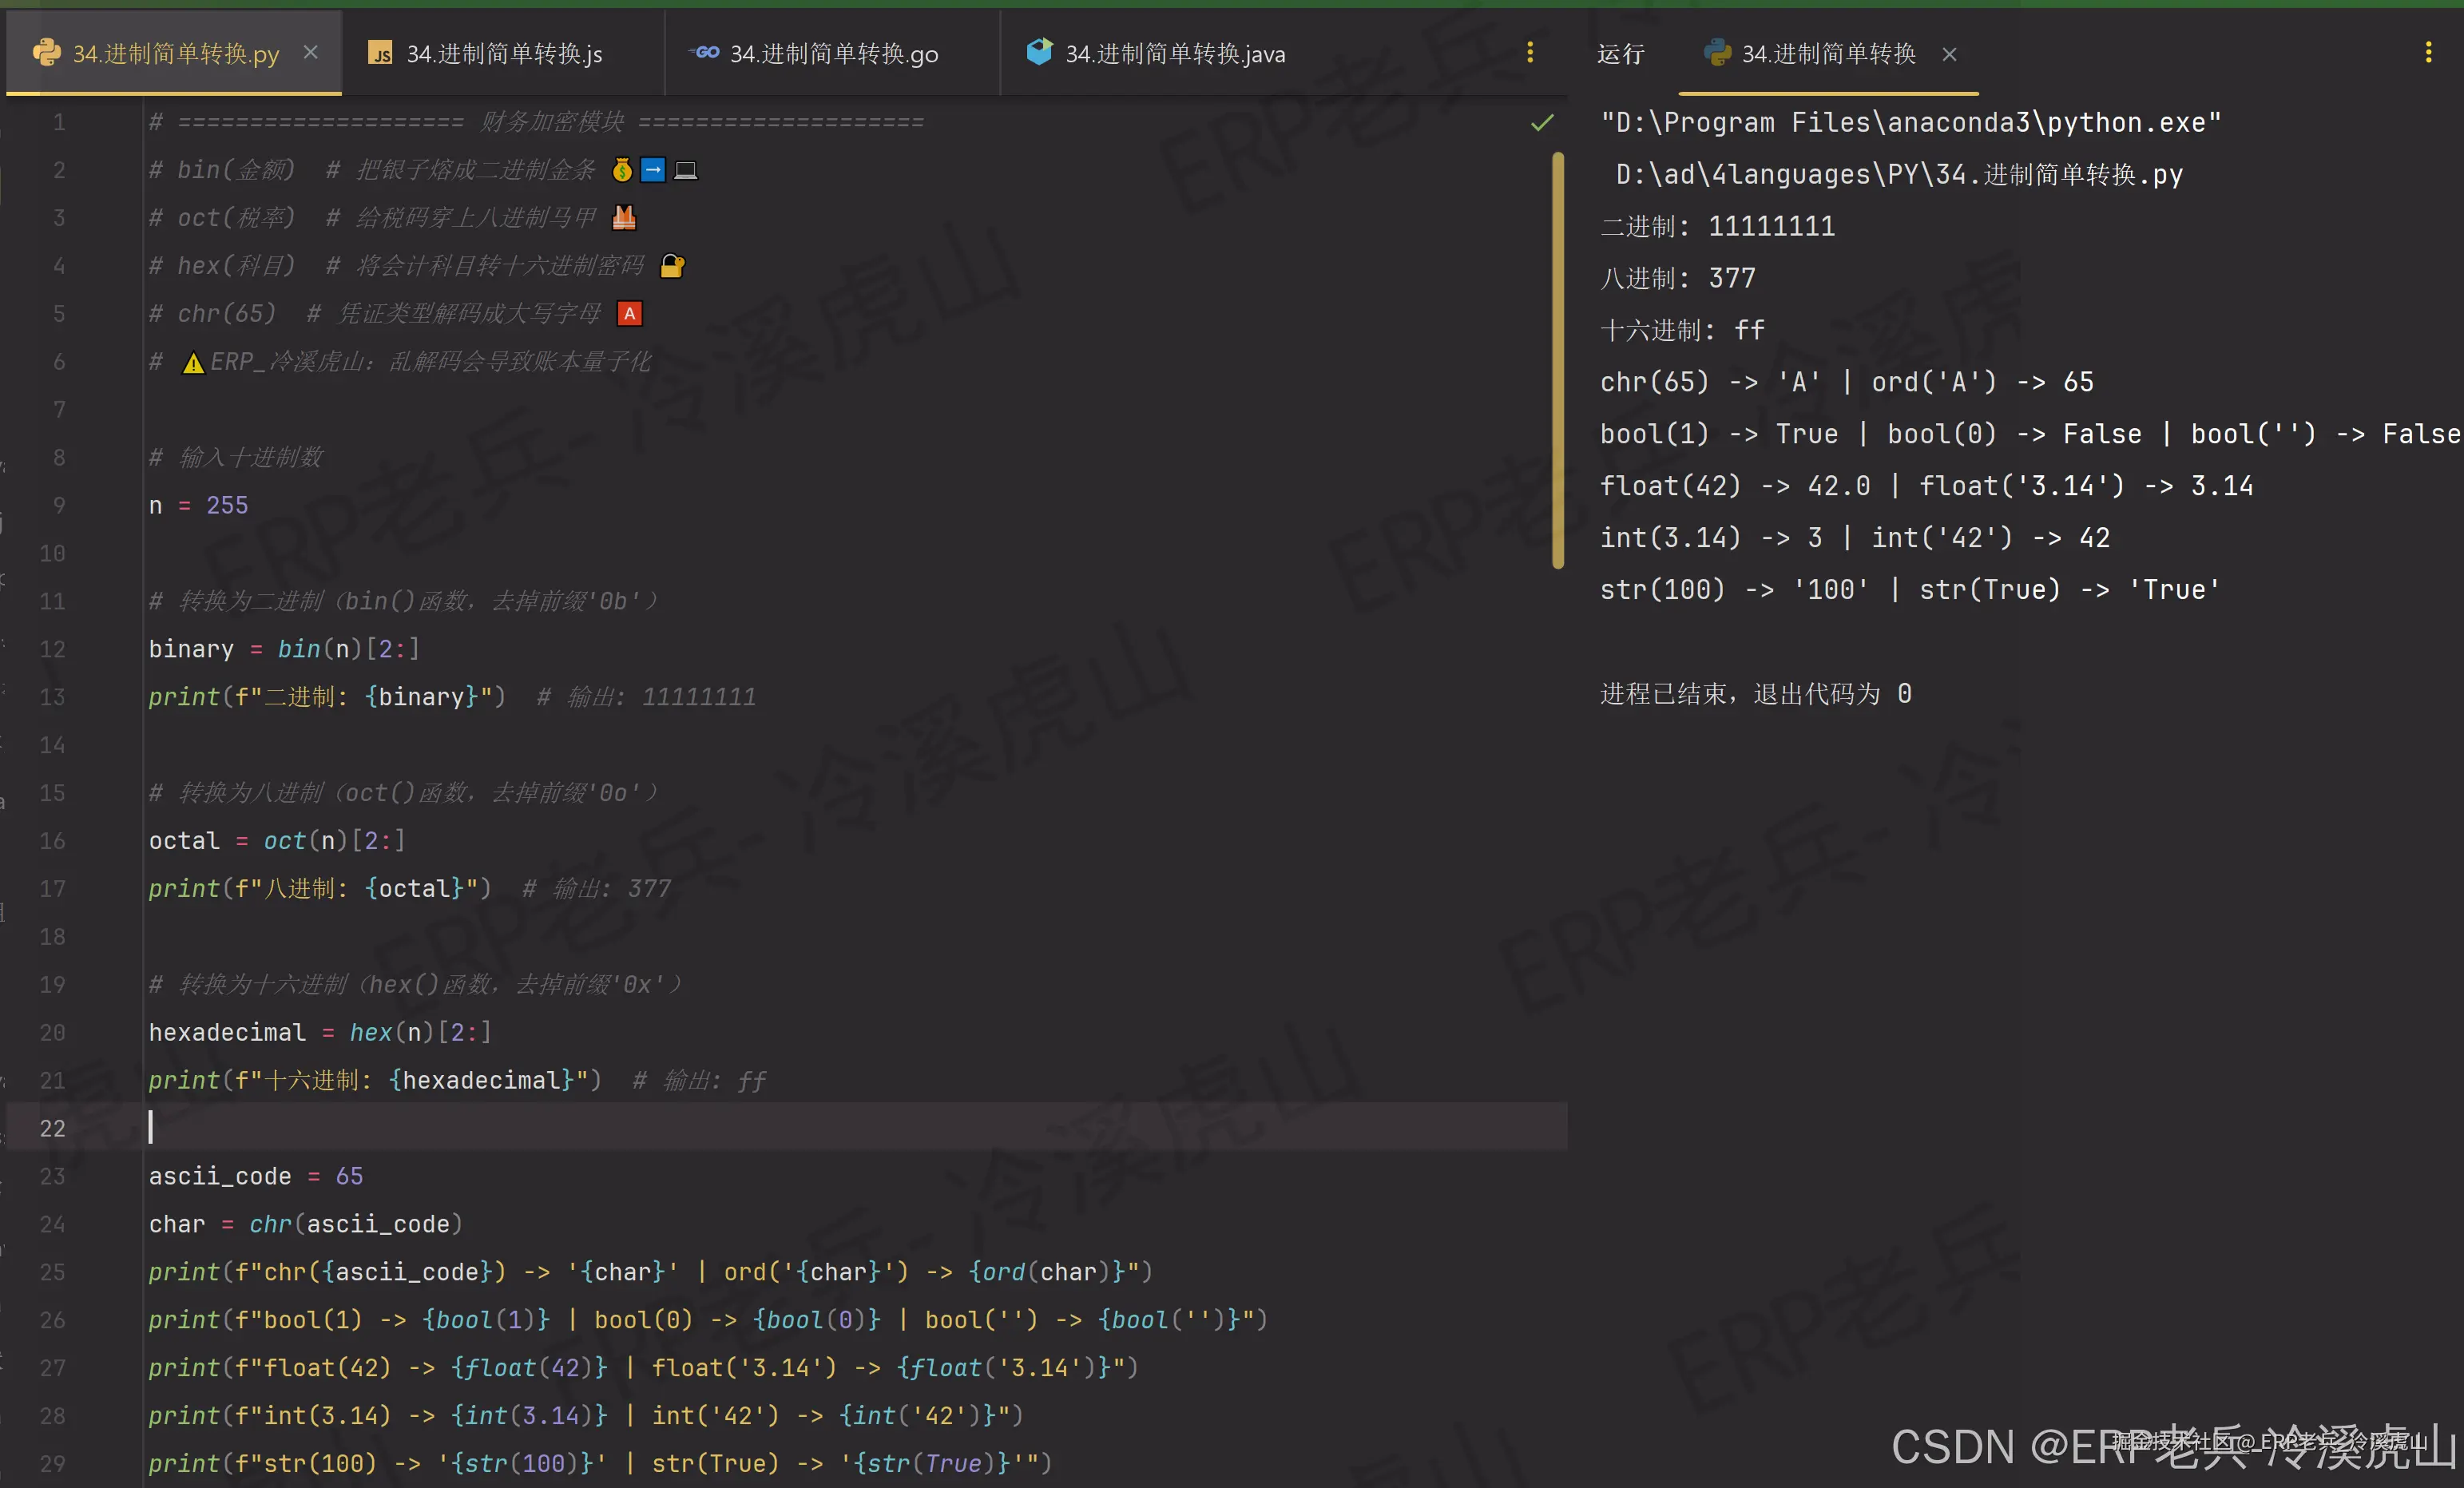Click the editor vertical scrollbar thumb
Image resolution: width=2464 pixels, height=1488 pixels.
tap(1557, 360)
